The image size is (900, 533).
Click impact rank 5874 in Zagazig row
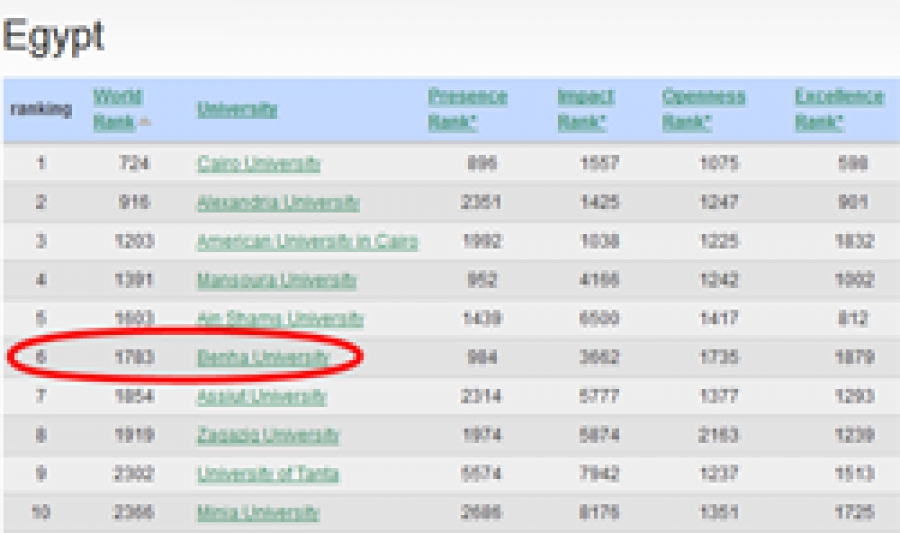tap(599, 435)
